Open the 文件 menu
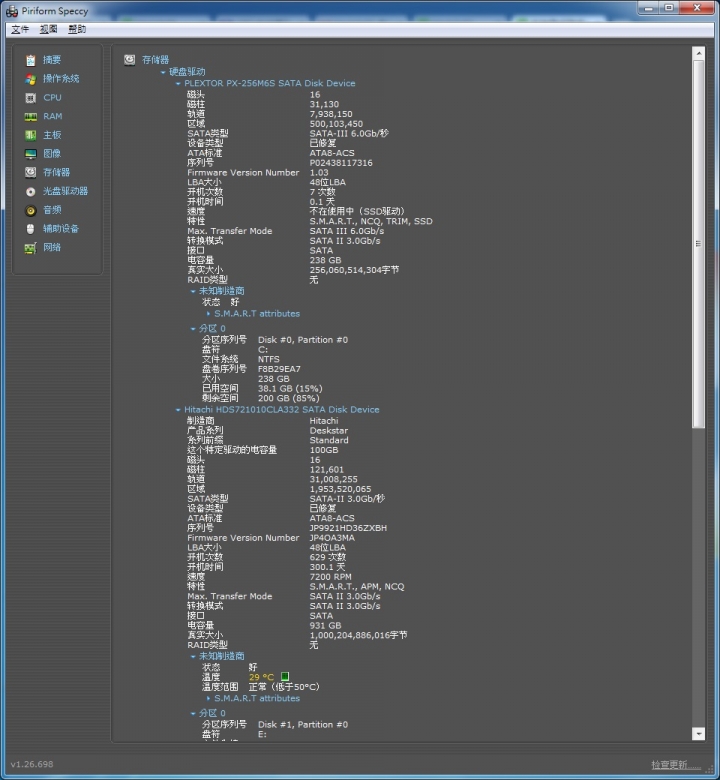Screen dimensions: 720x780 (20, 29)
